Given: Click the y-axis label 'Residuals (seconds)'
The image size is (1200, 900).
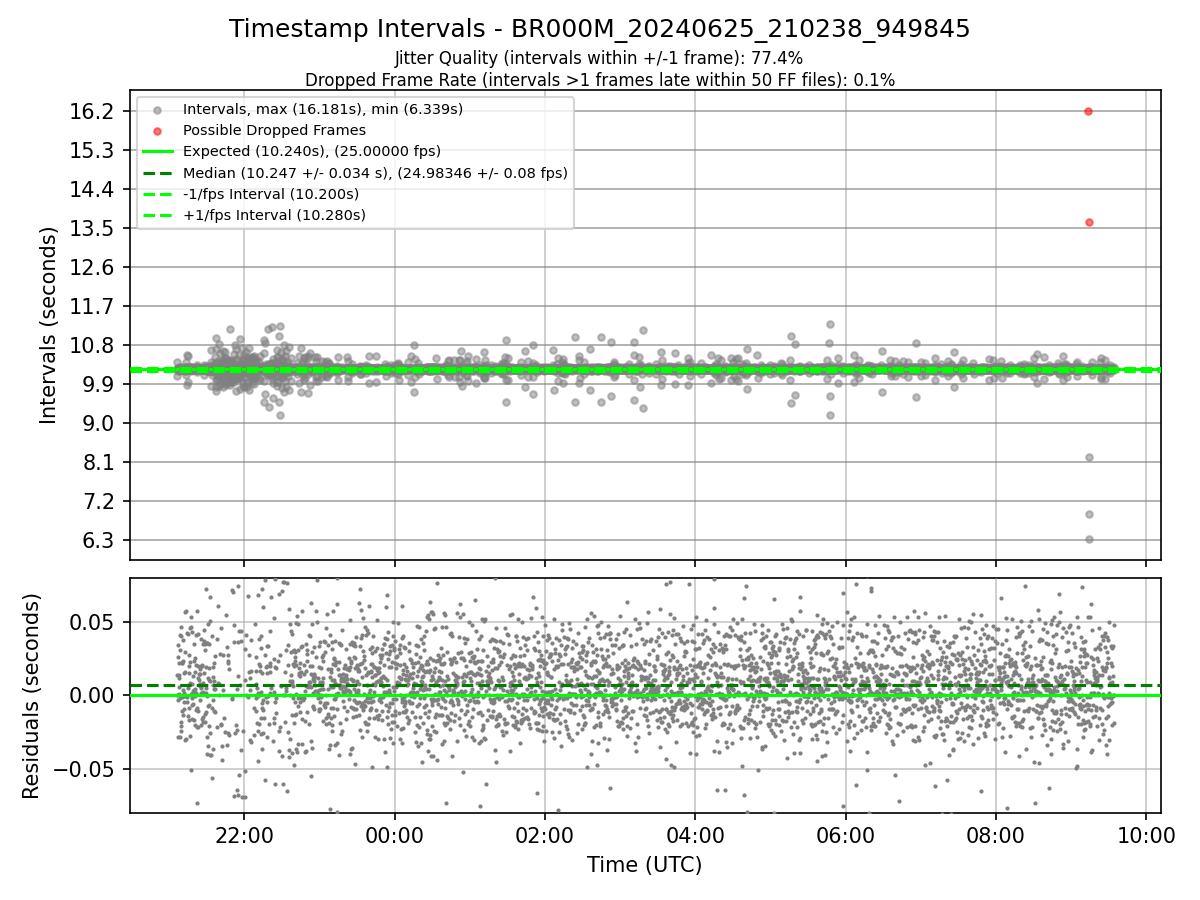Looking at the screenshot, I should tap(30, 696).
